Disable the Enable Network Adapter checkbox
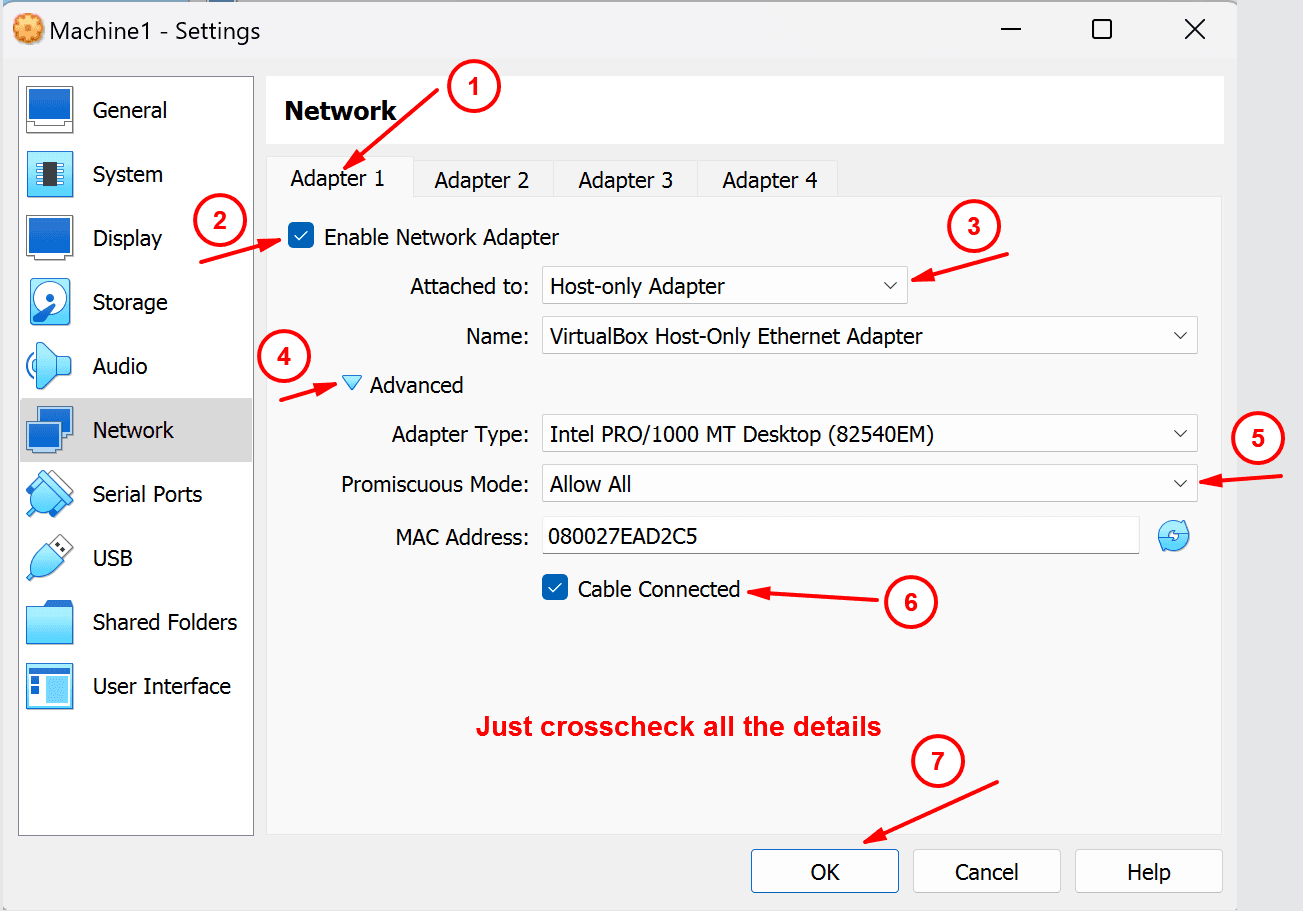This screenshot has height=911, width=1303. [x=301, y=236]
